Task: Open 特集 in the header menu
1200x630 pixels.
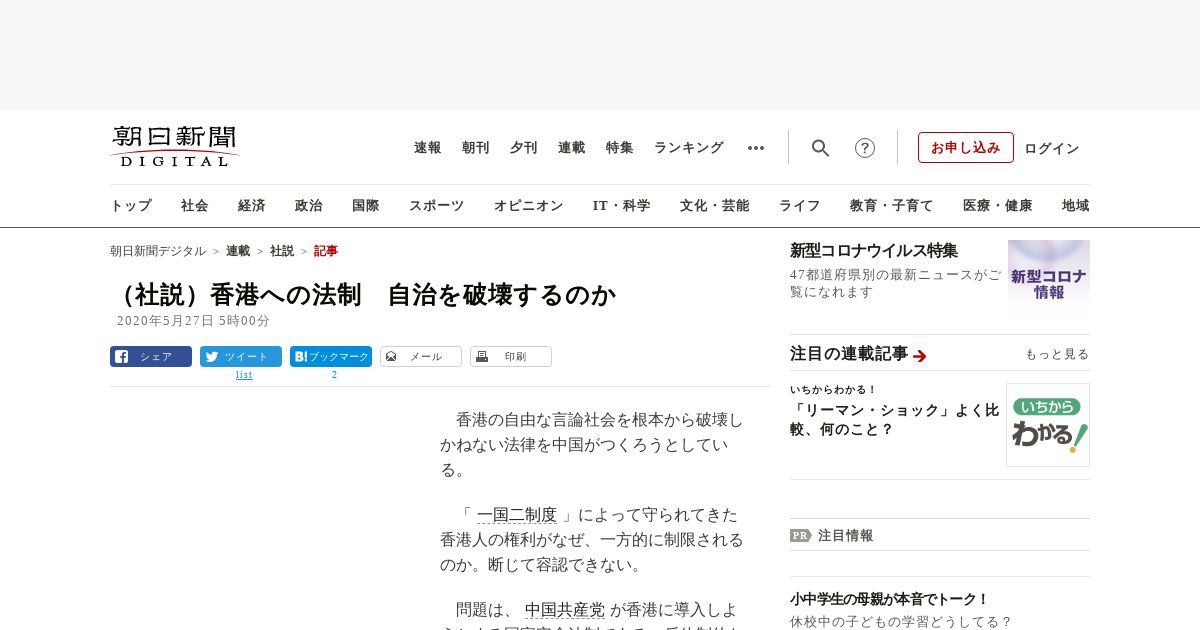Action: 620,148
